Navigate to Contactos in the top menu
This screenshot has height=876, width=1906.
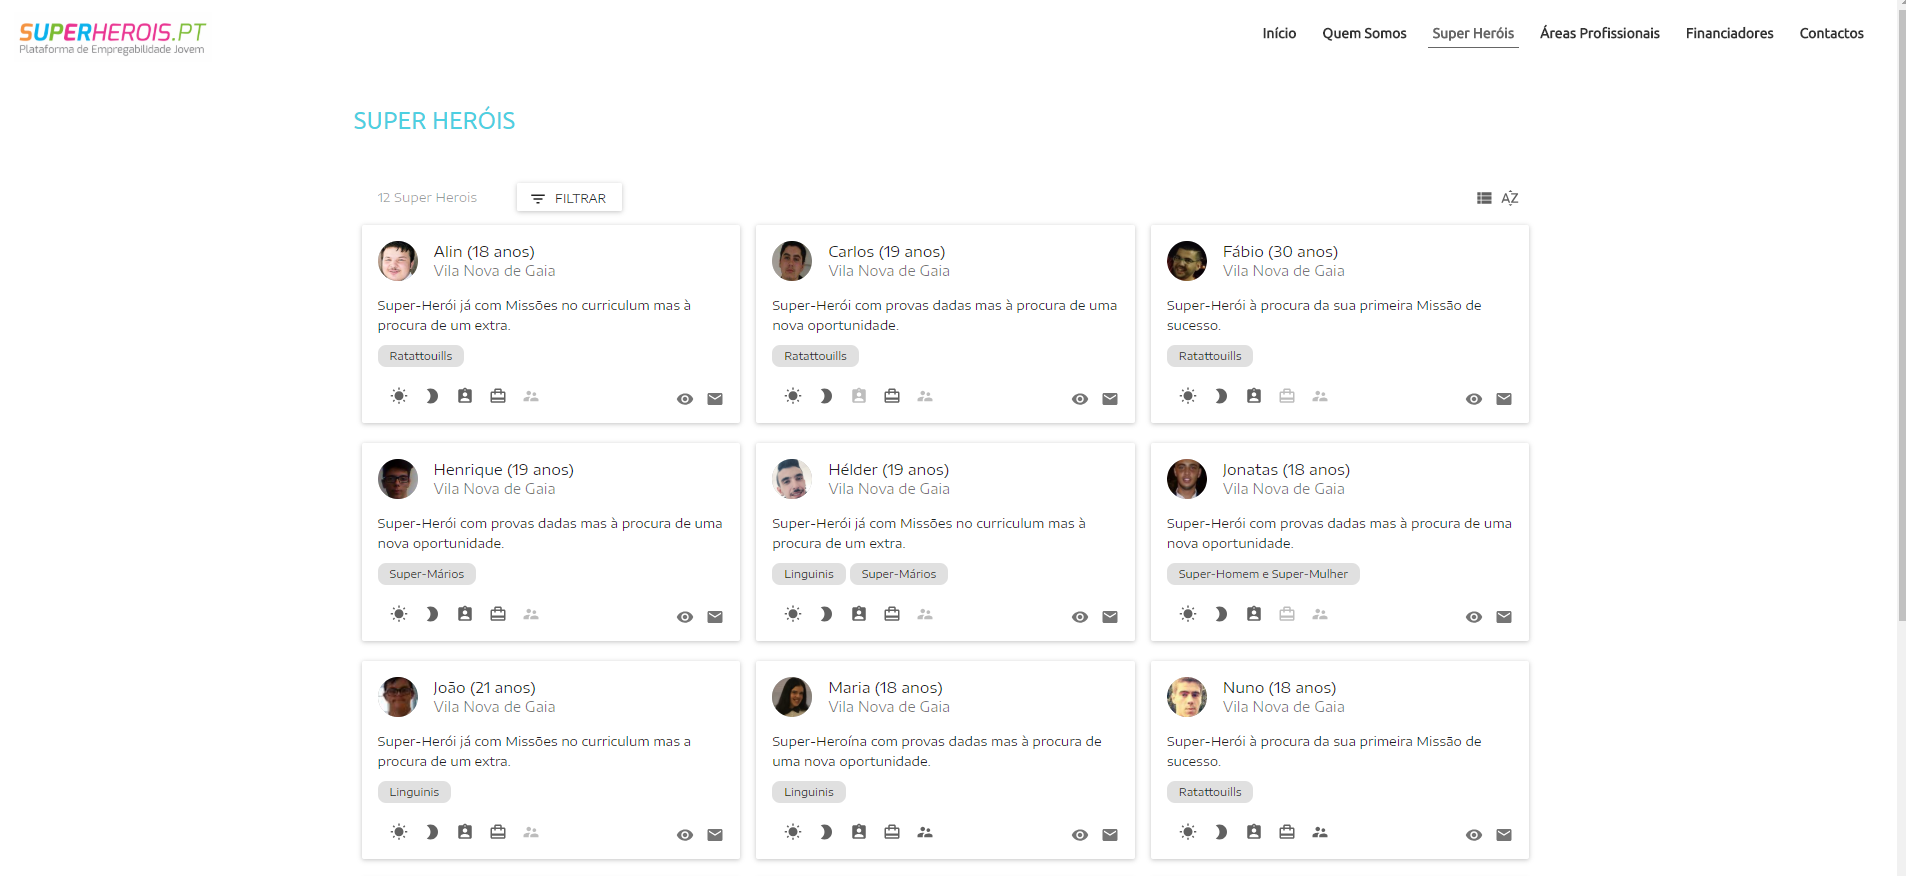(x=1831, y=33)
